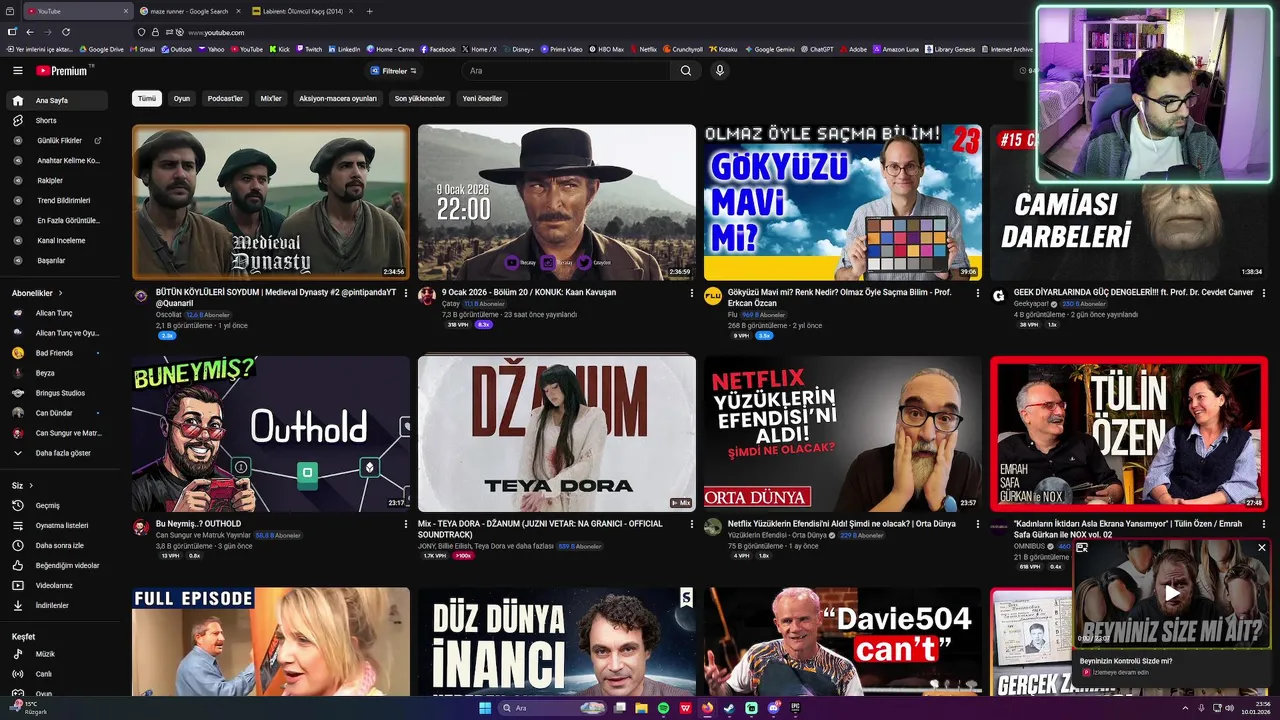Open Google Gemini bookmark
1280x720 pixels.
[770, 49]
